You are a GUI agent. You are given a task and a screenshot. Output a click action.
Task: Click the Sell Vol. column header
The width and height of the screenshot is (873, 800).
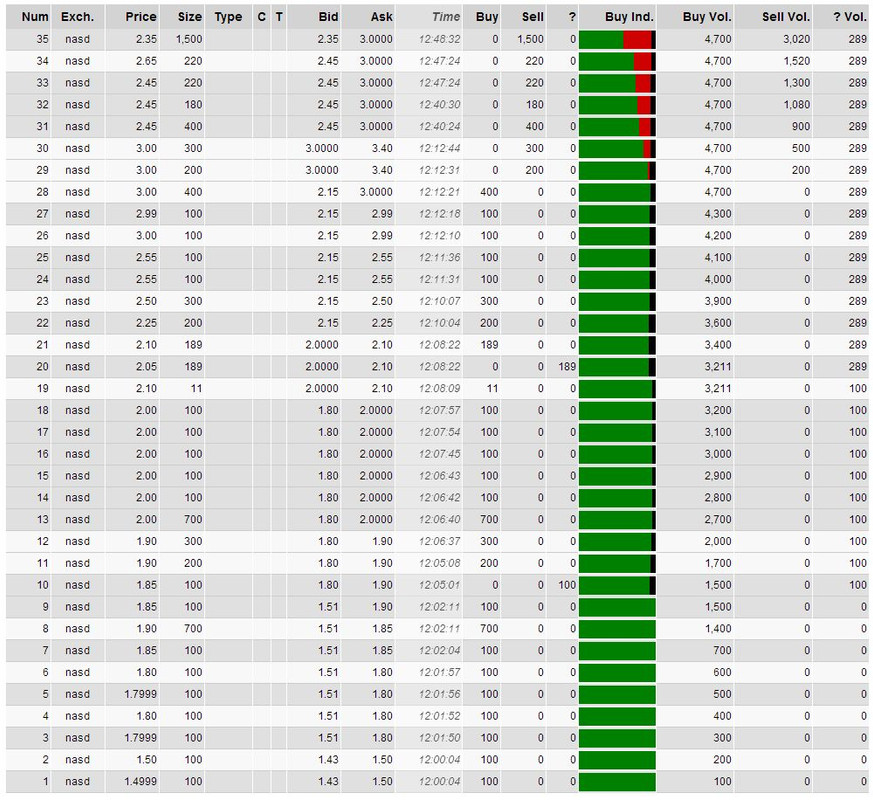coord(786,17)
